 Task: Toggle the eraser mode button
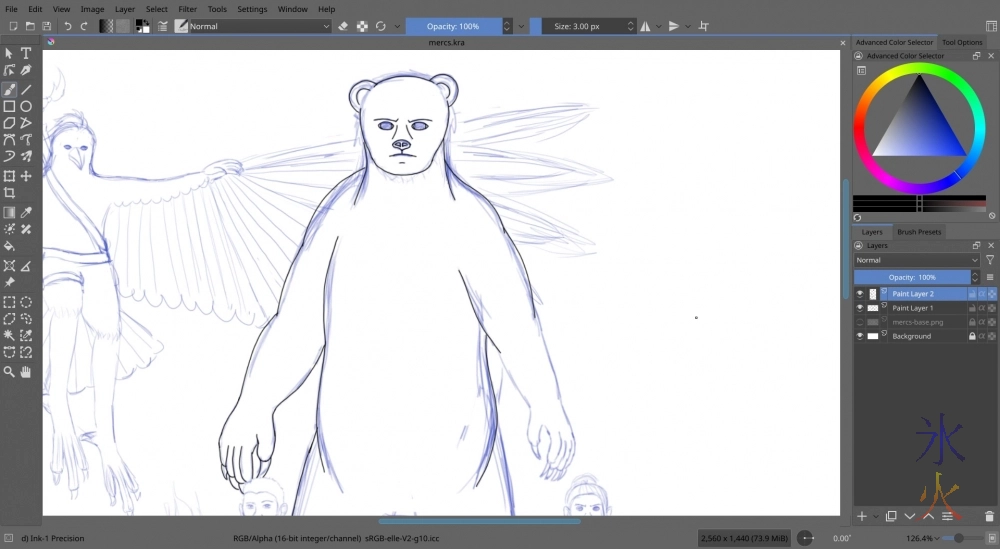(x=343, y=26)
